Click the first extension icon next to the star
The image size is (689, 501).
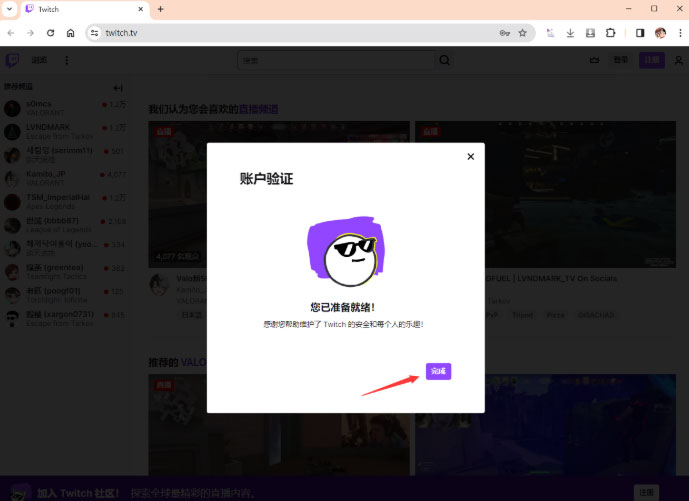[550, 33]
